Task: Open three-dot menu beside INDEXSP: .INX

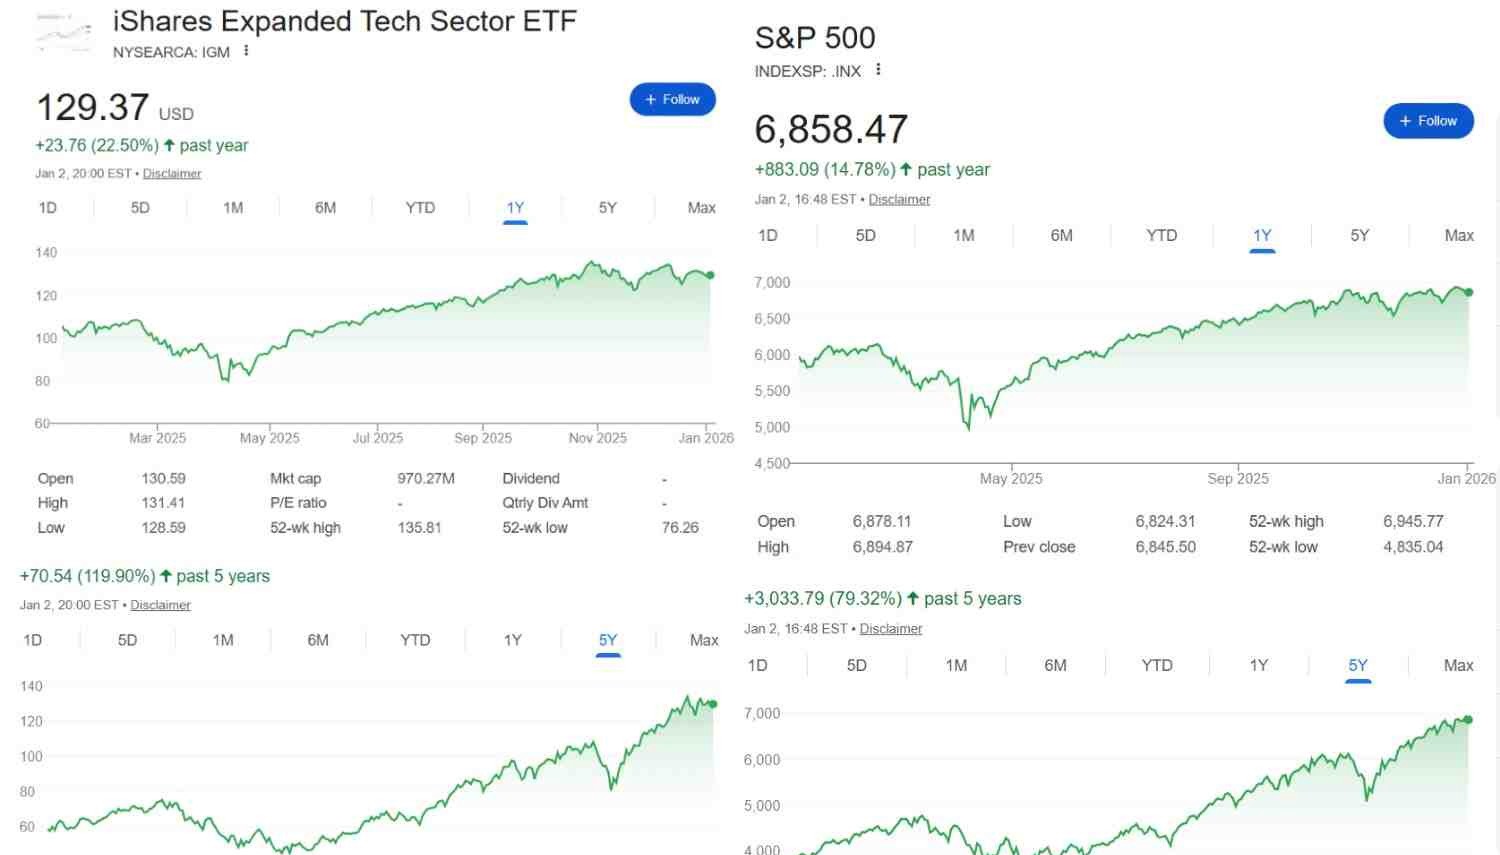Action: (878, 70)
